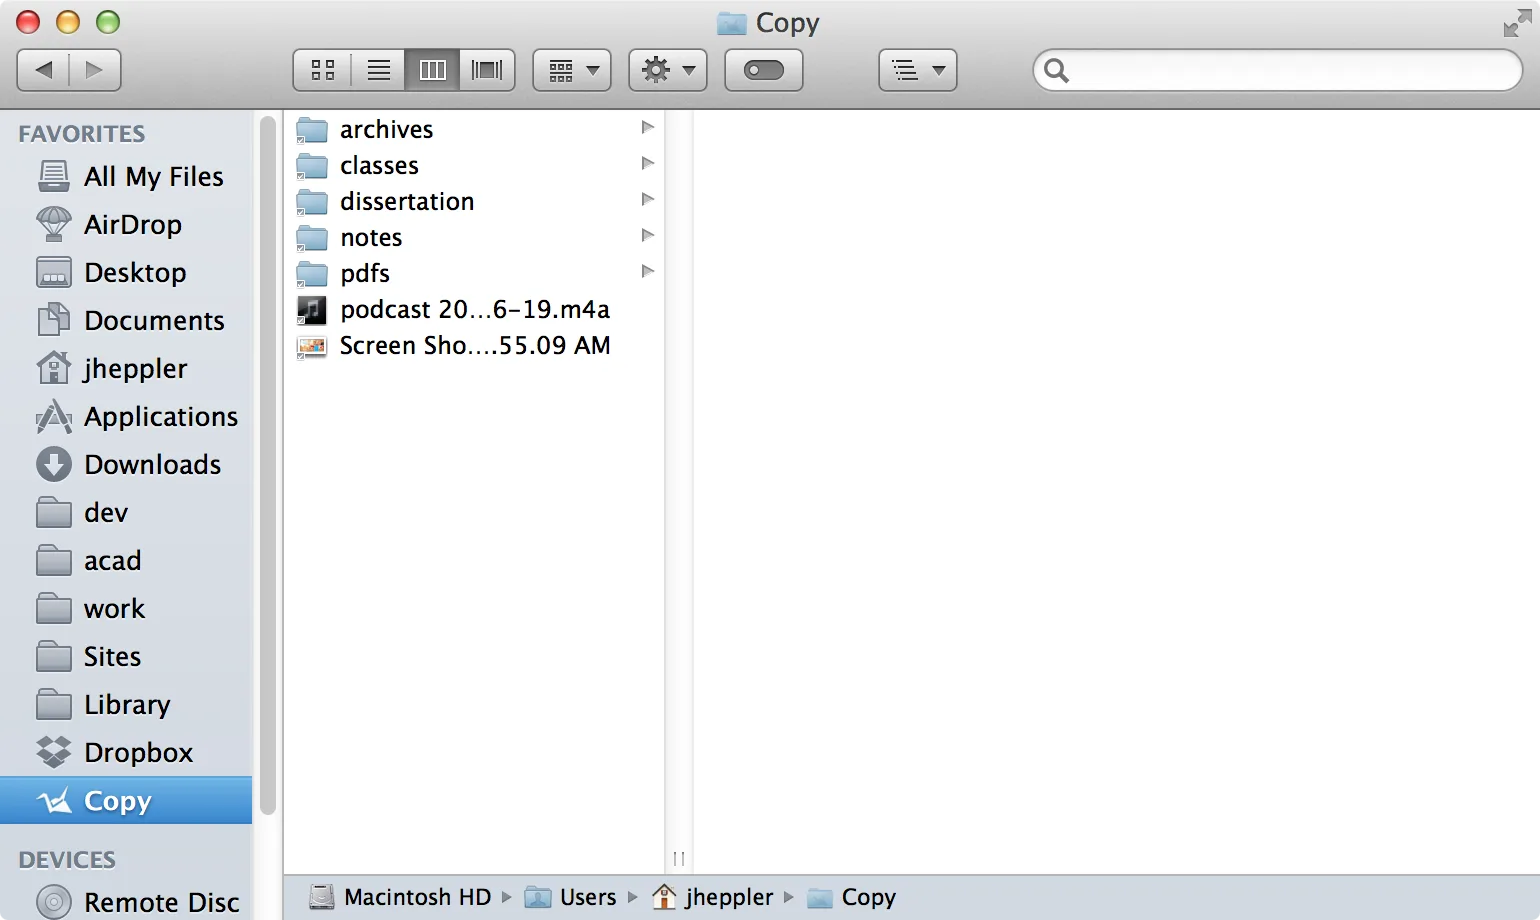Click the column resize handle
1540x920 pixels.
tap(679, 858)
